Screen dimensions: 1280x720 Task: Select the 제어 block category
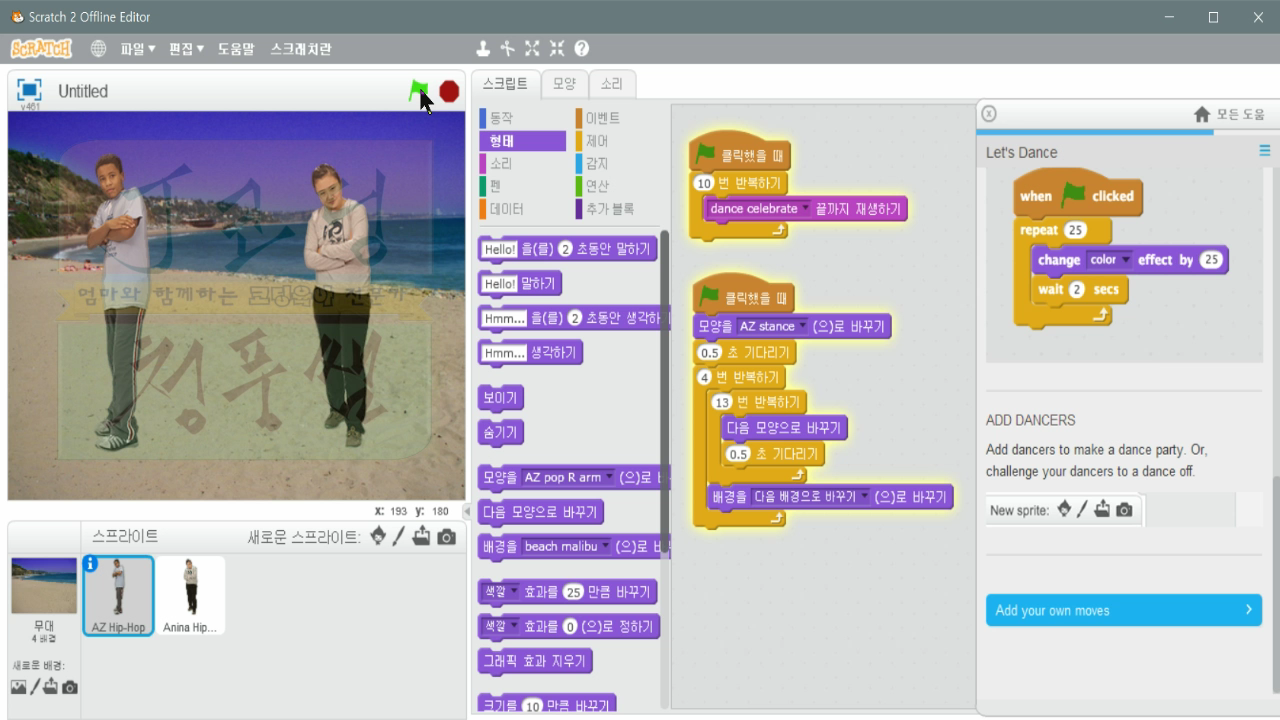click(x=617, y=141)
